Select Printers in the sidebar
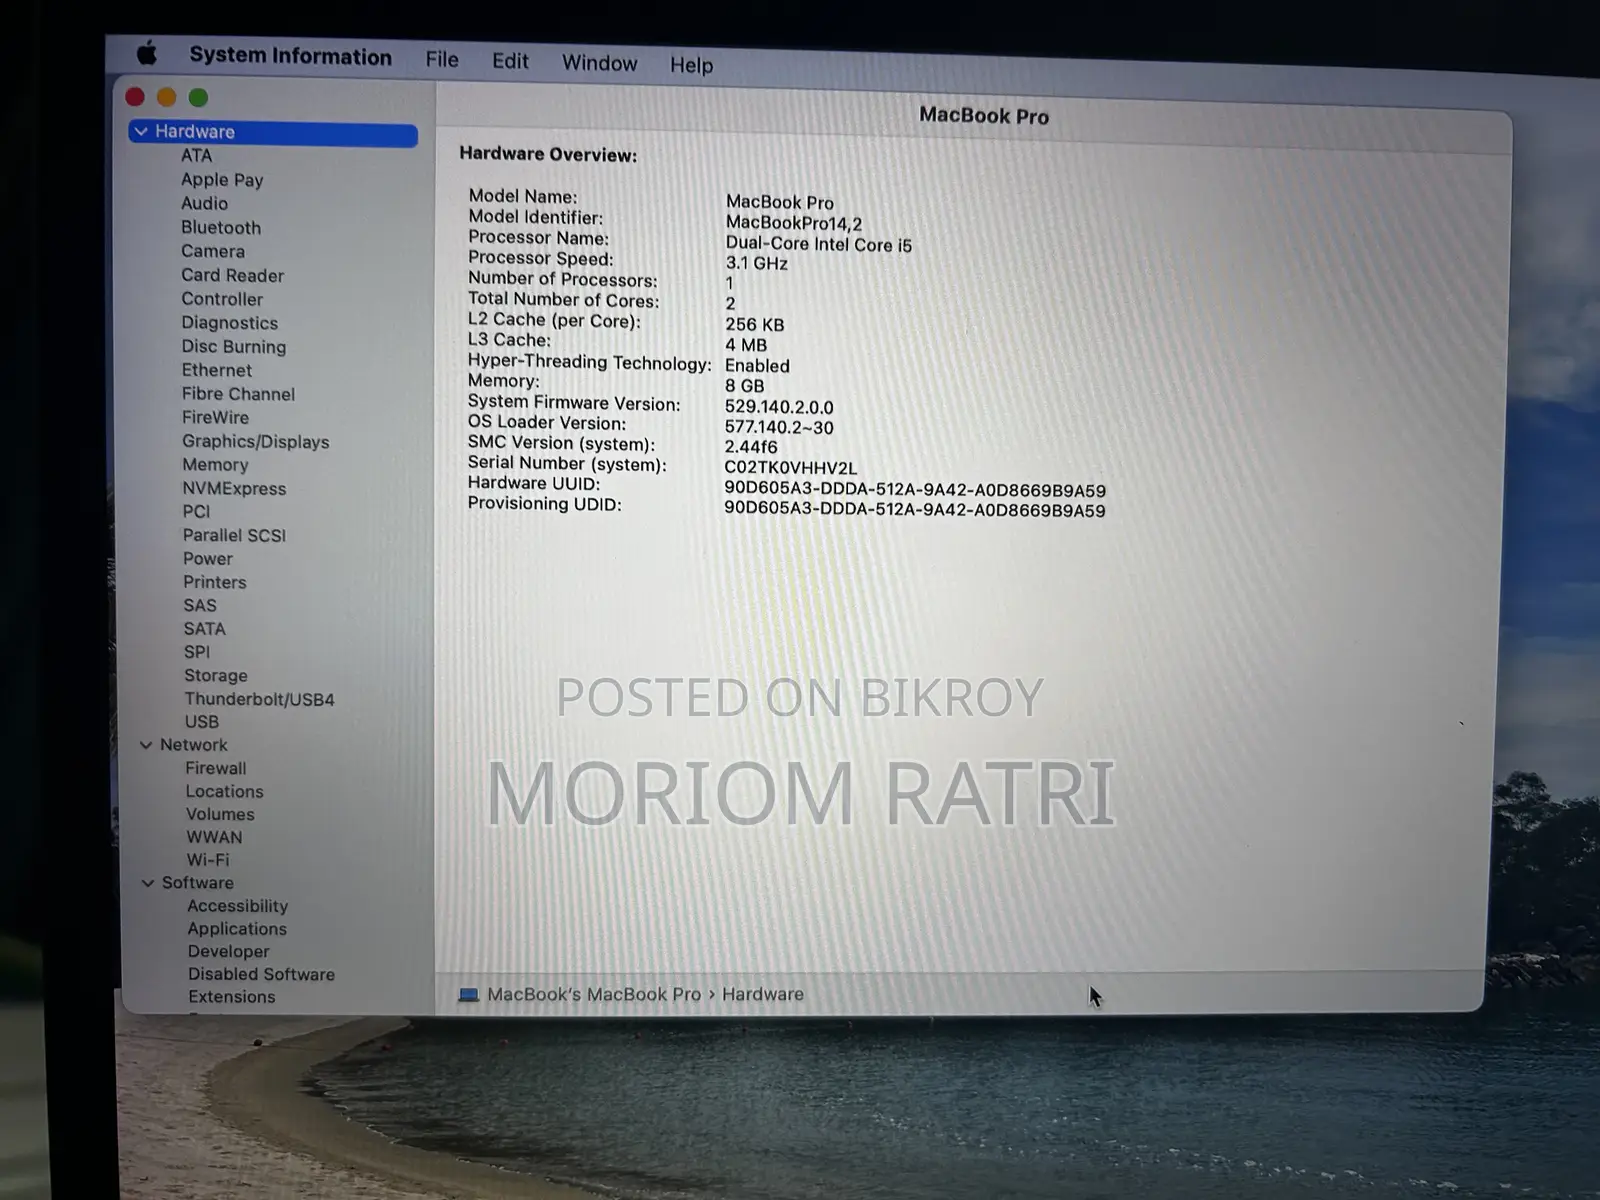 click(214, 582)
